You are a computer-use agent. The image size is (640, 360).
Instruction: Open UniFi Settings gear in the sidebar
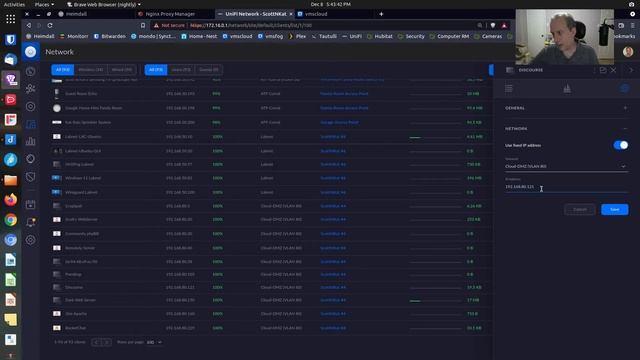(31, 240)
